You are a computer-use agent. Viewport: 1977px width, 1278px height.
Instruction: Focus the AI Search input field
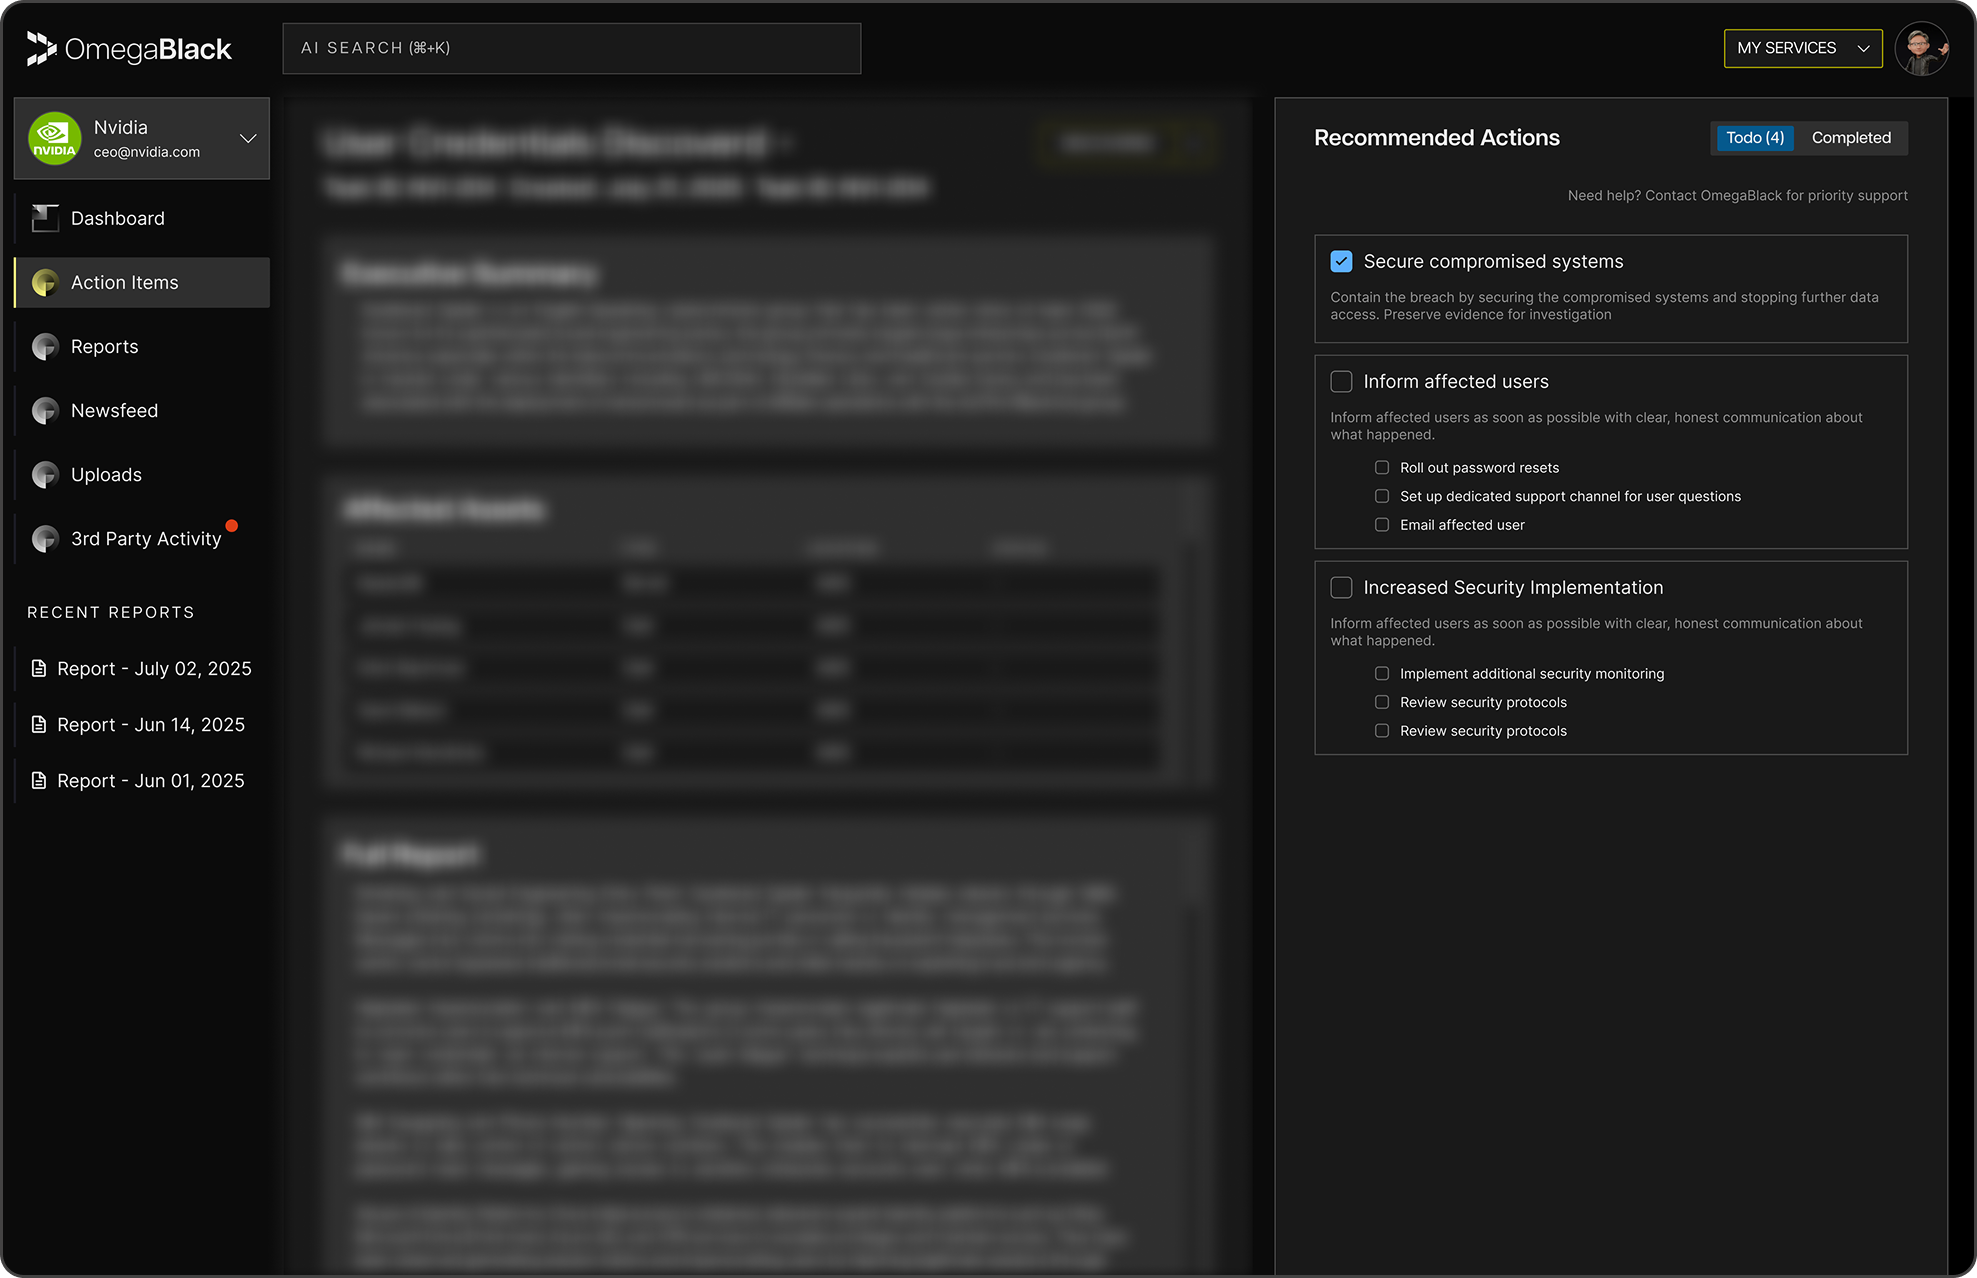tap(571, 48)
